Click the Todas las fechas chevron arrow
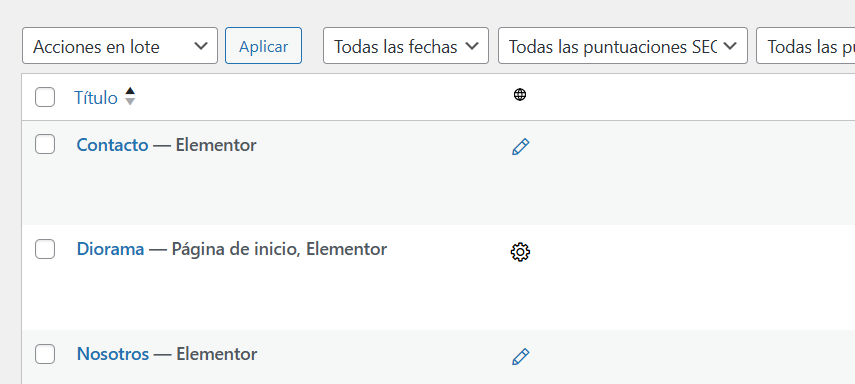 click(x=472, y=46)
